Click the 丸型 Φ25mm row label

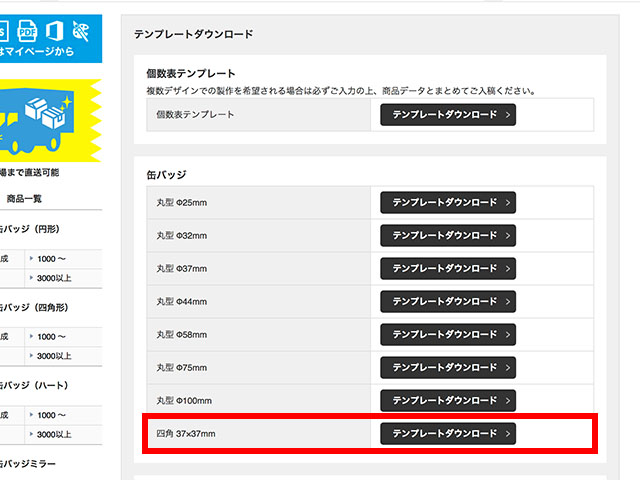182,203
